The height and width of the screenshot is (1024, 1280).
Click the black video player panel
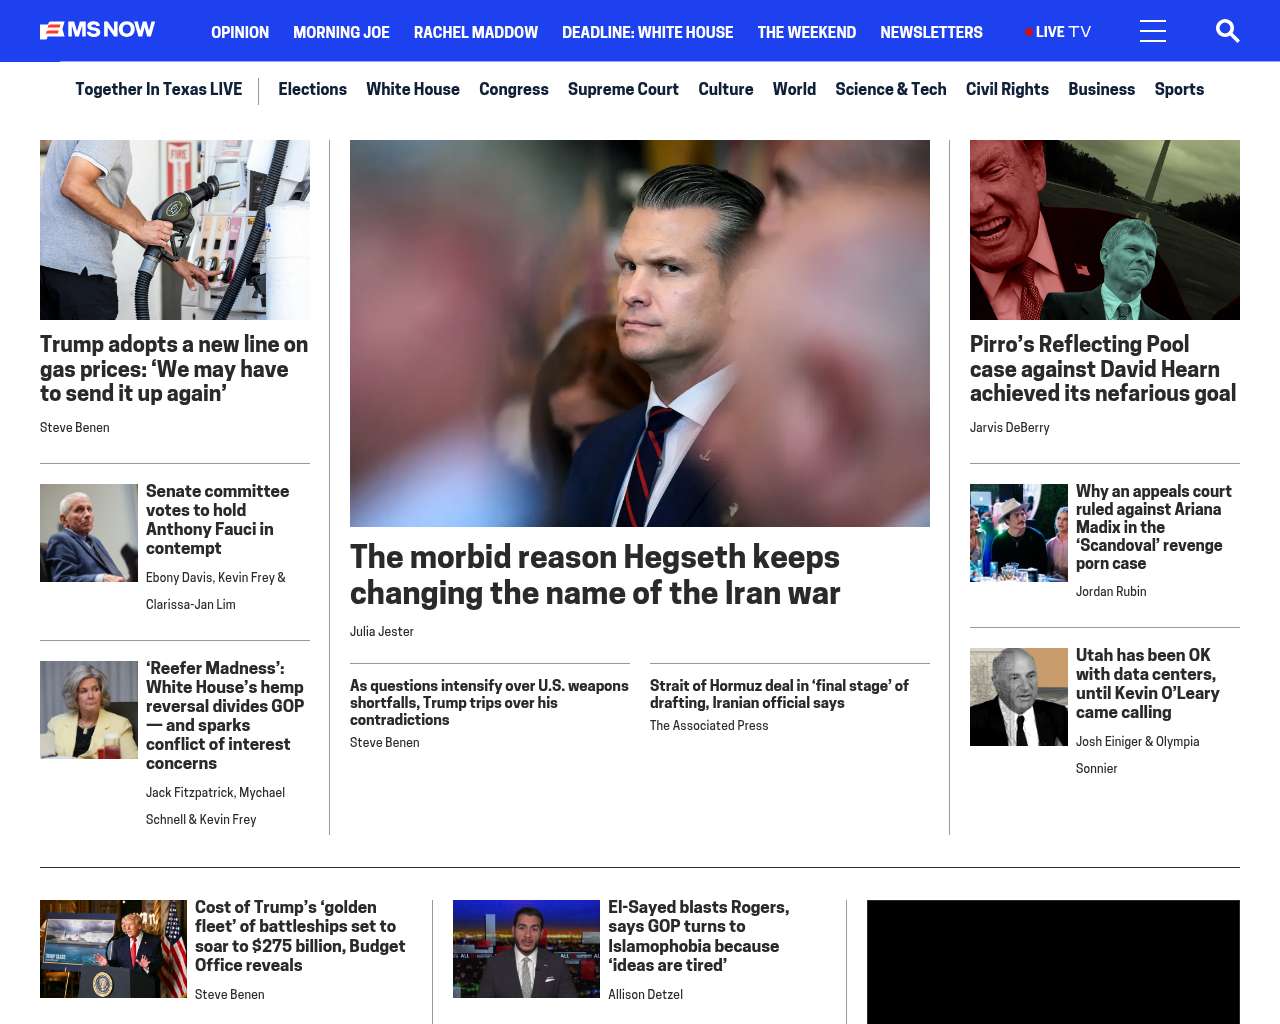pos(1053,962)
